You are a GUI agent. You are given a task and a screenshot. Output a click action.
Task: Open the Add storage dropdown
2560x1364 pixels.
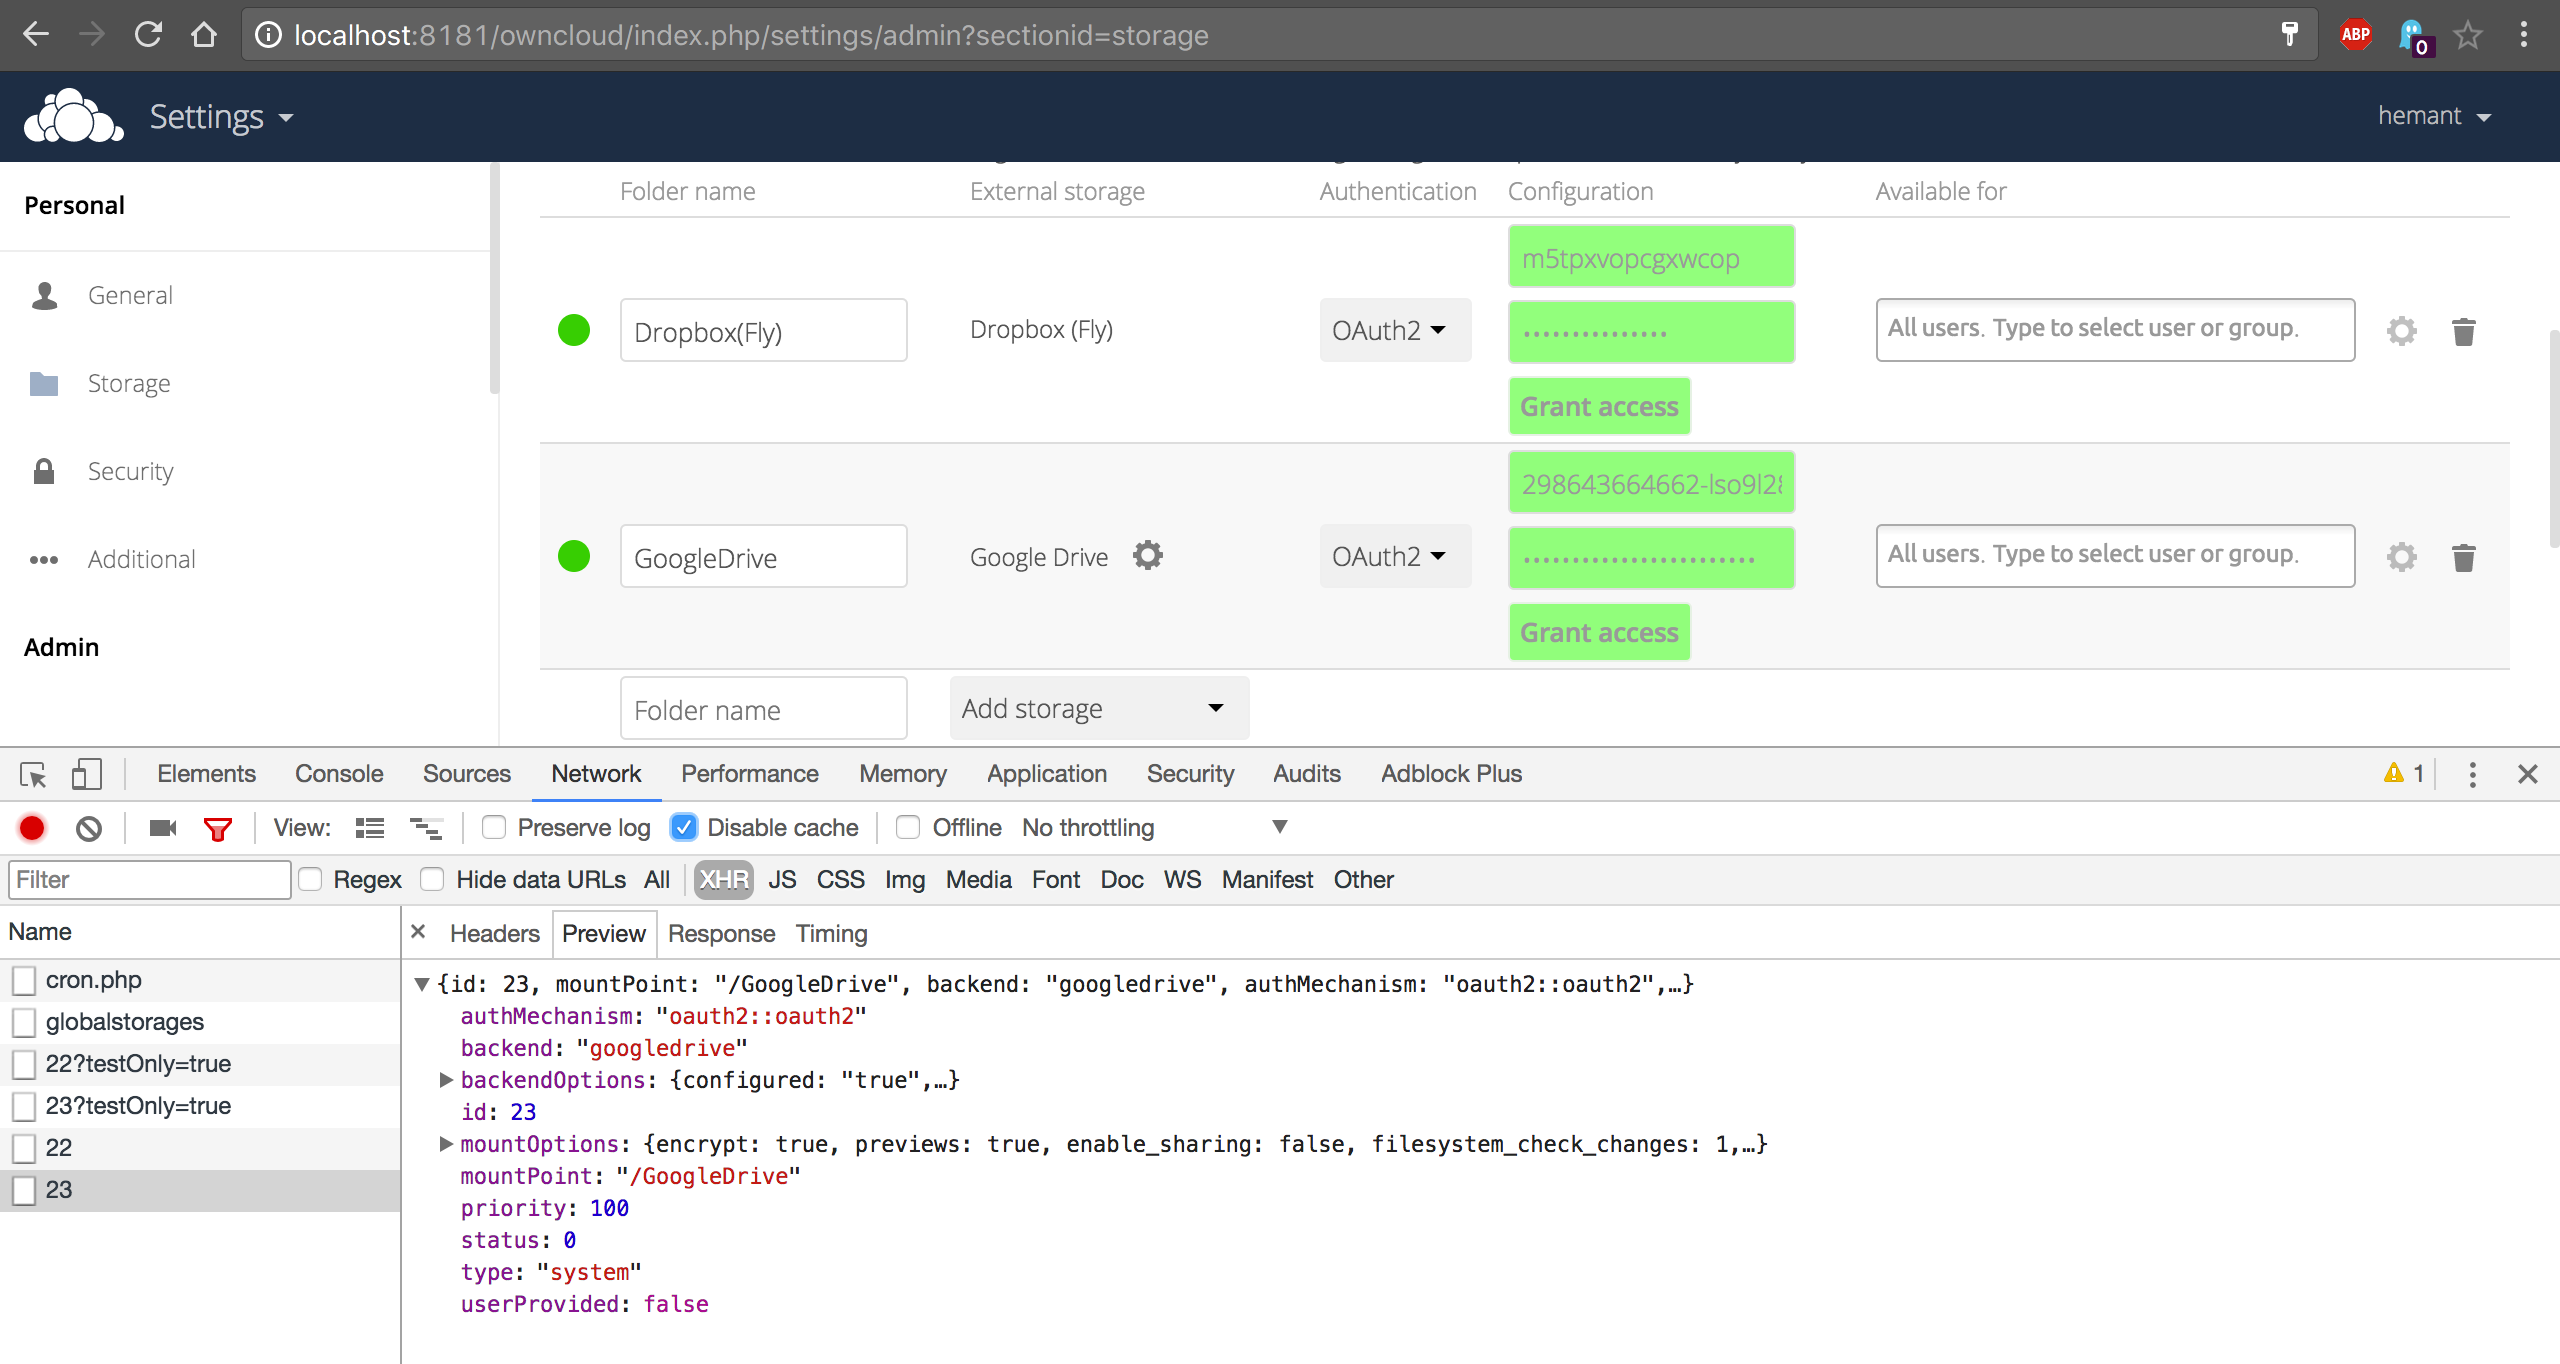[x=1098, y=708]
